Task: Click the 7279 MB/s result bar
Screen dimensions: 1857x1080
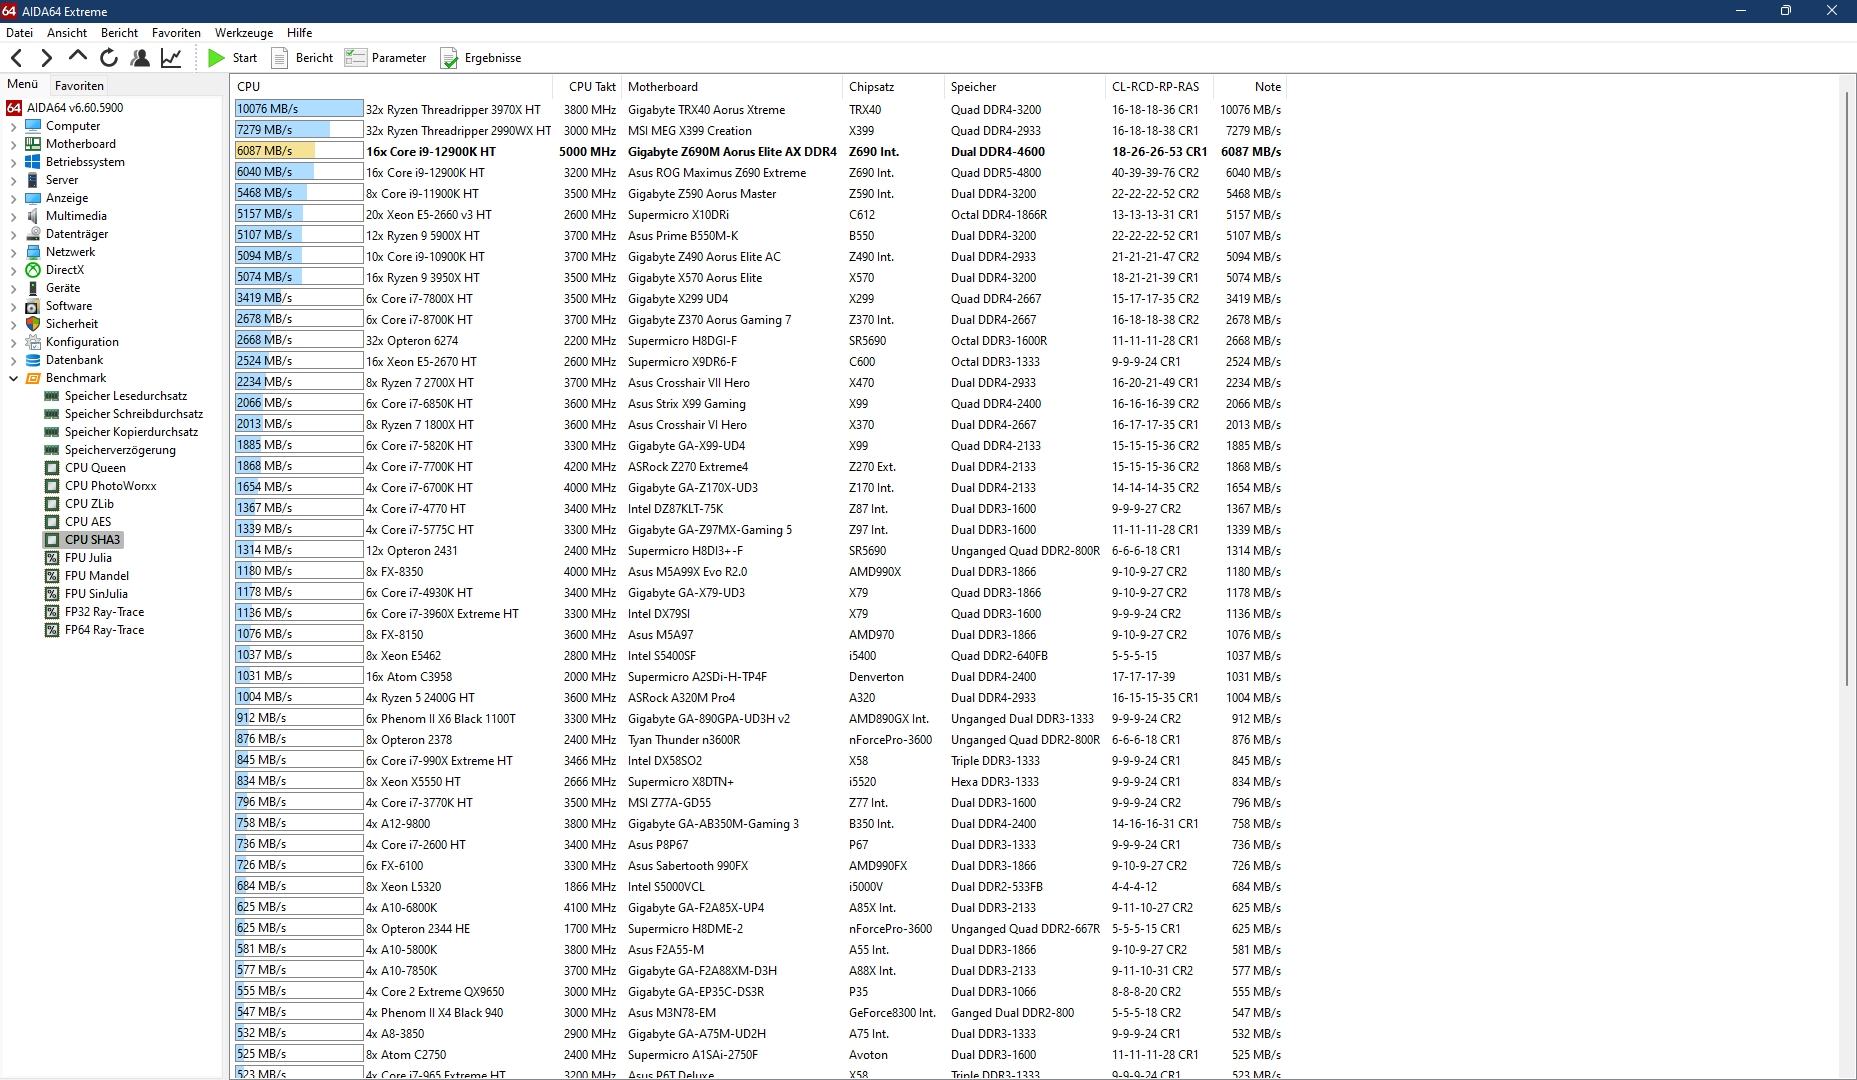Action: click(299, 130)
